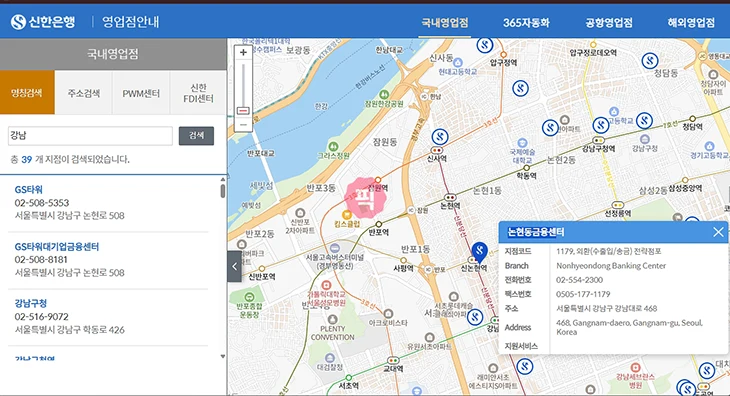Click address 서울특별시 강남구 학동로 426
Screen dimensions: 730x396
click(x=70, y=330)
